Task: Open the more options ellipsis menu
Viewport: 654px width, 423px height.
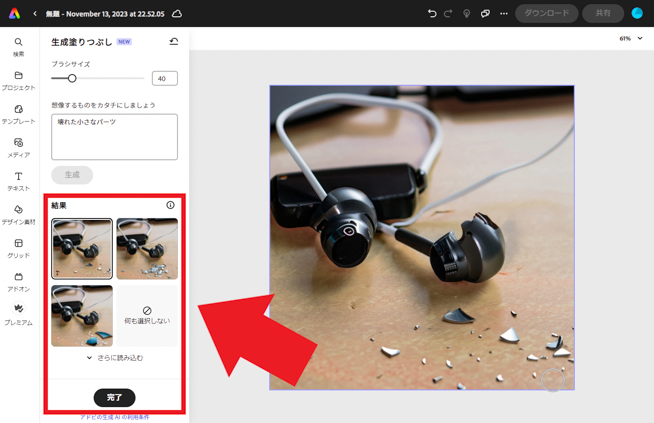Action: [504, 14]
